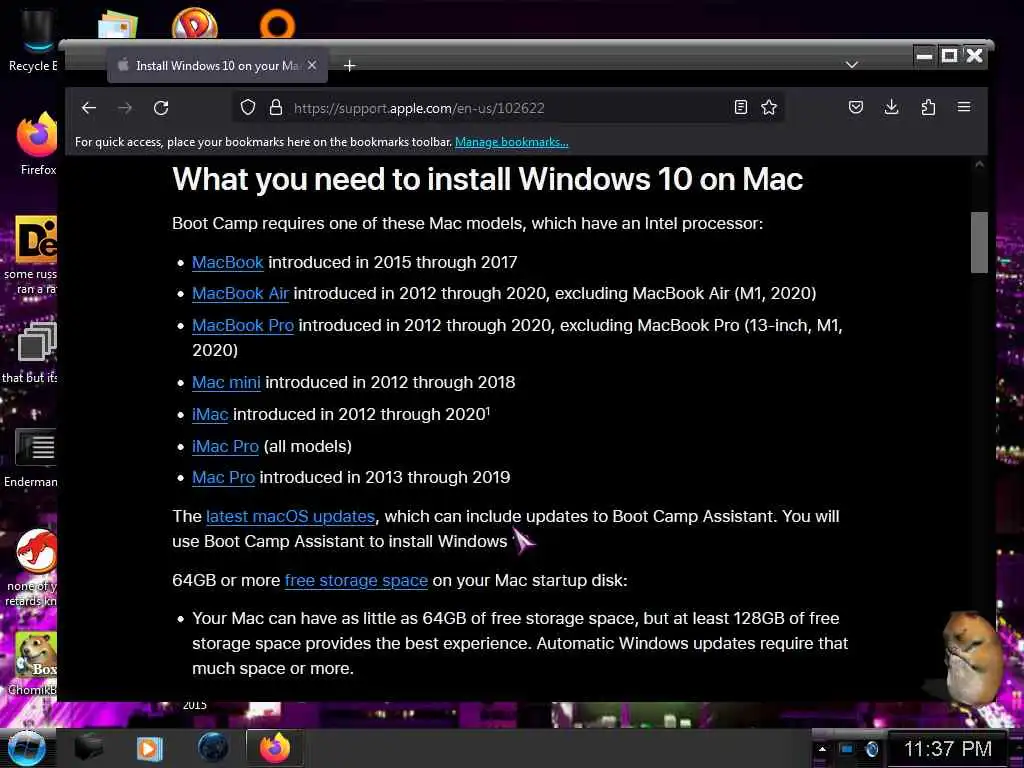
Task: Open the media player taskbar icon
Action: click(x=149, y=748)
